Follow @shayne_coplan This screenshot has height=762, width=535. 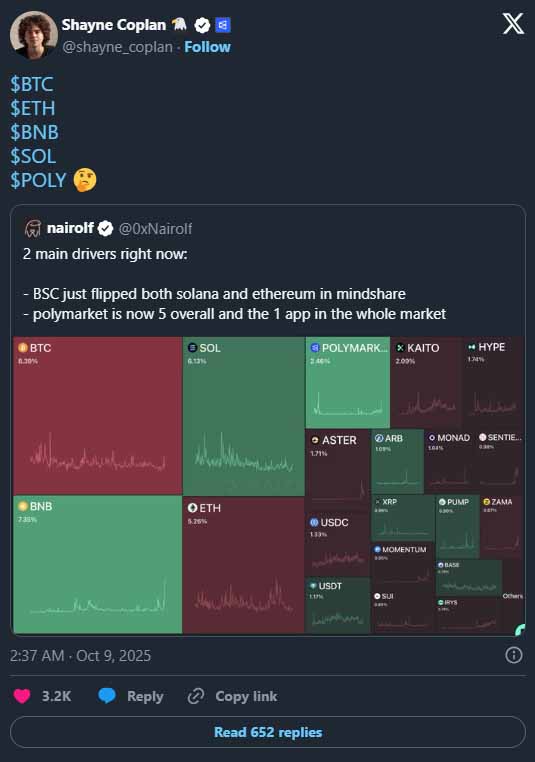pos(207,47)
